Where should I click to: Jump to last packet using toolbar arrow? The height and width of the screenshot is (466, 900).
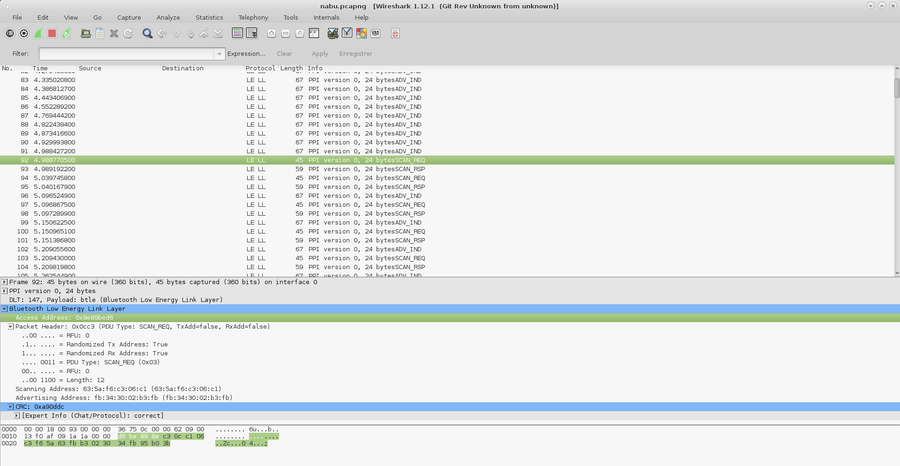pos(220,33)
